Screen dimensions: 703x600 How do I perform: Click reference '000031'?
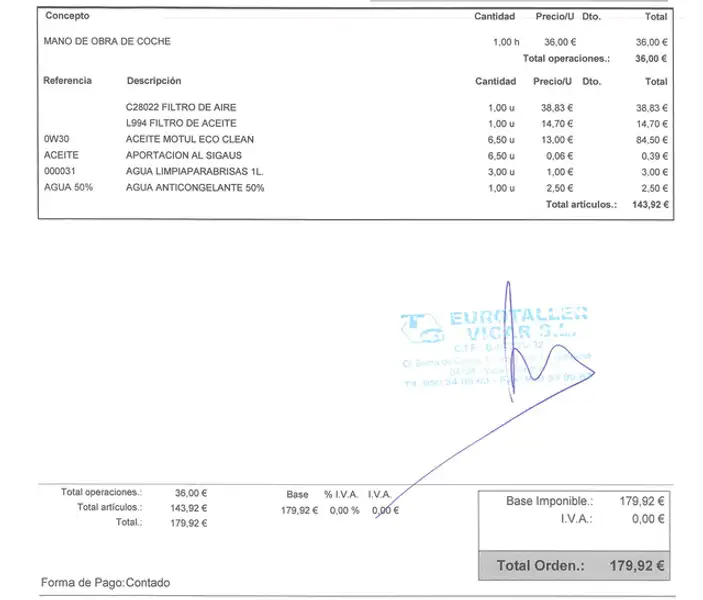60,171
